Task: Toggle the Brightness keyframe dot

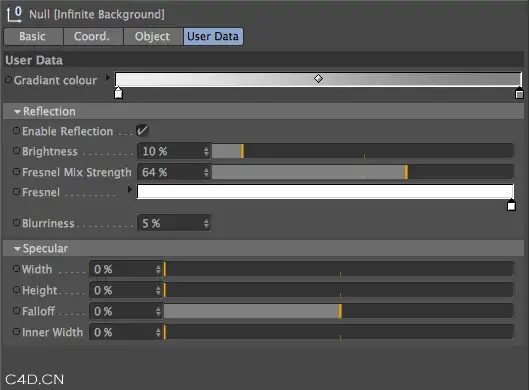Action: pyautogui.click(x=16, y=150)
